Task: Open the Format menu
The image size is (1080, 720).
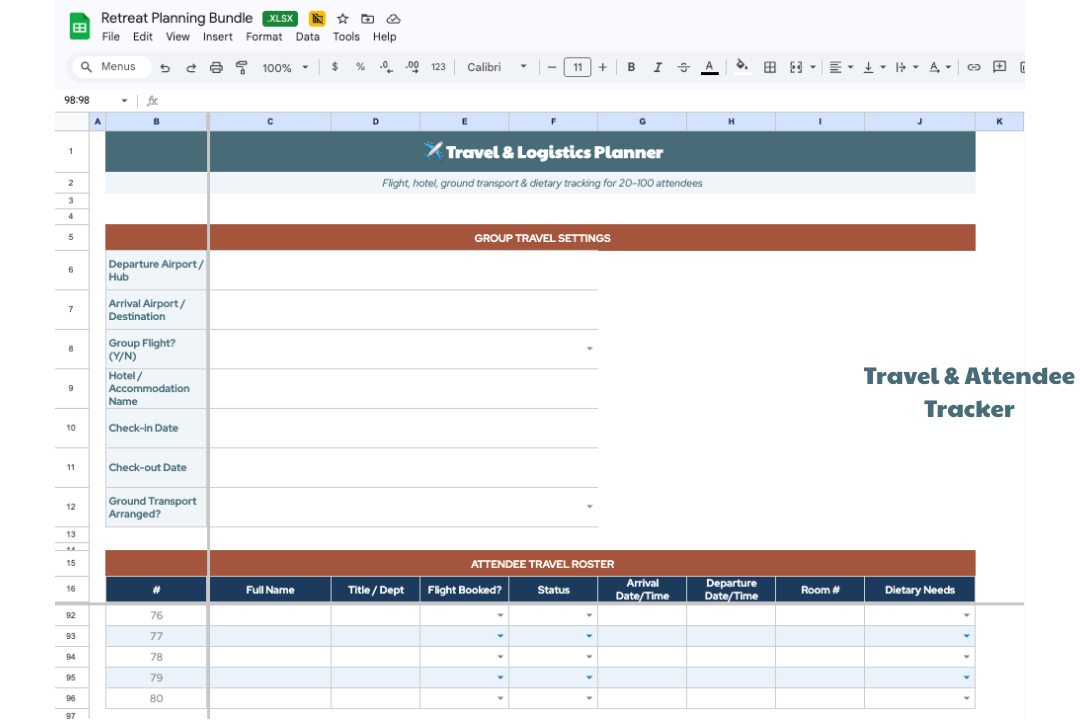Action: point(264,36)
